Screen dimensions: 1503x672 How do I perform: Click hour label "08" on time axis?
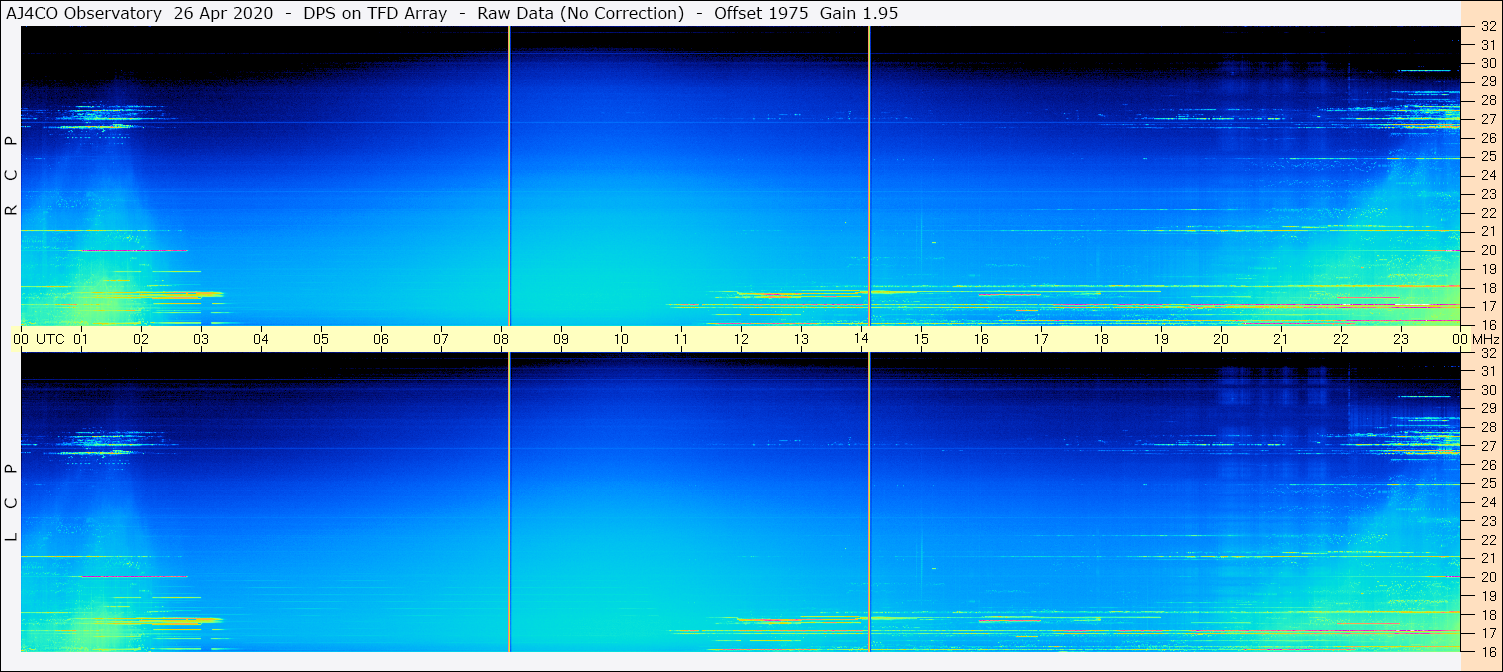click(501, 339)
